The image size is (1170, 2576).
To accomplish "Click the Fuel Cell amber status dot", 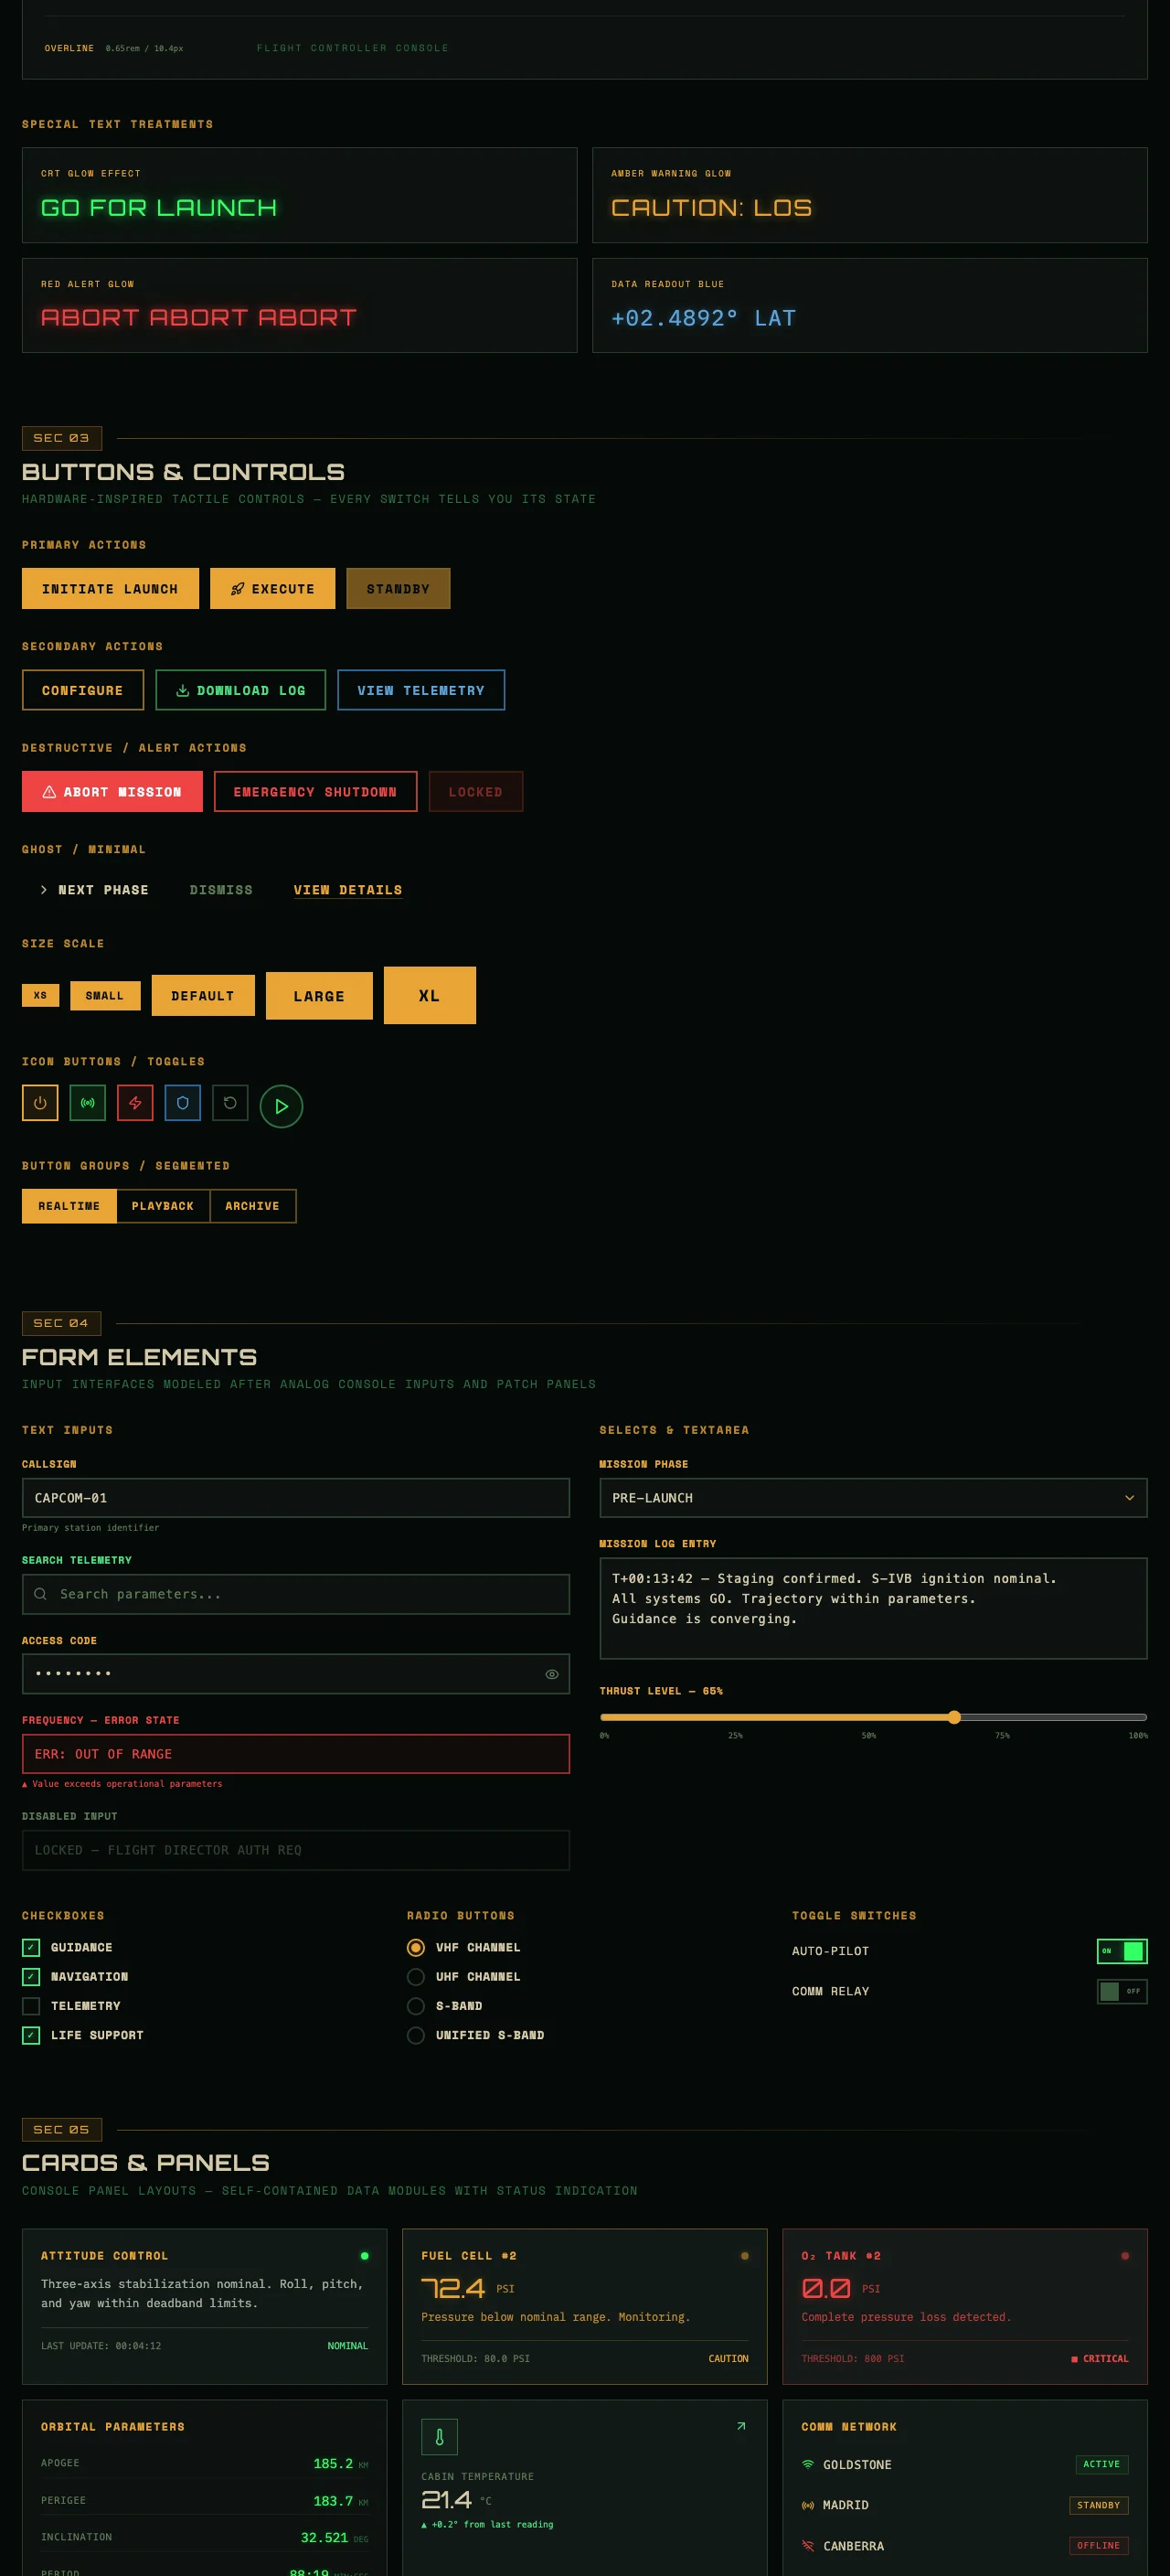I will (744, 2256).
